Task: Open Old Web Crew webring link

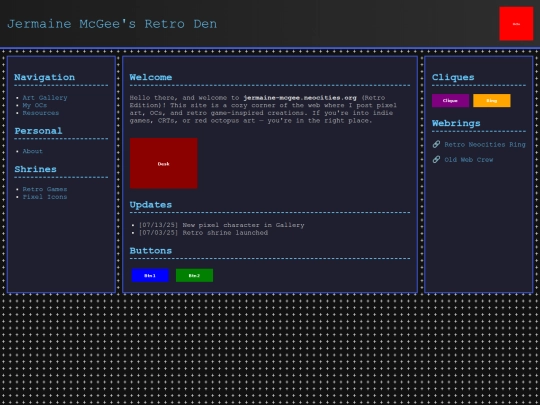Action: 469,160
